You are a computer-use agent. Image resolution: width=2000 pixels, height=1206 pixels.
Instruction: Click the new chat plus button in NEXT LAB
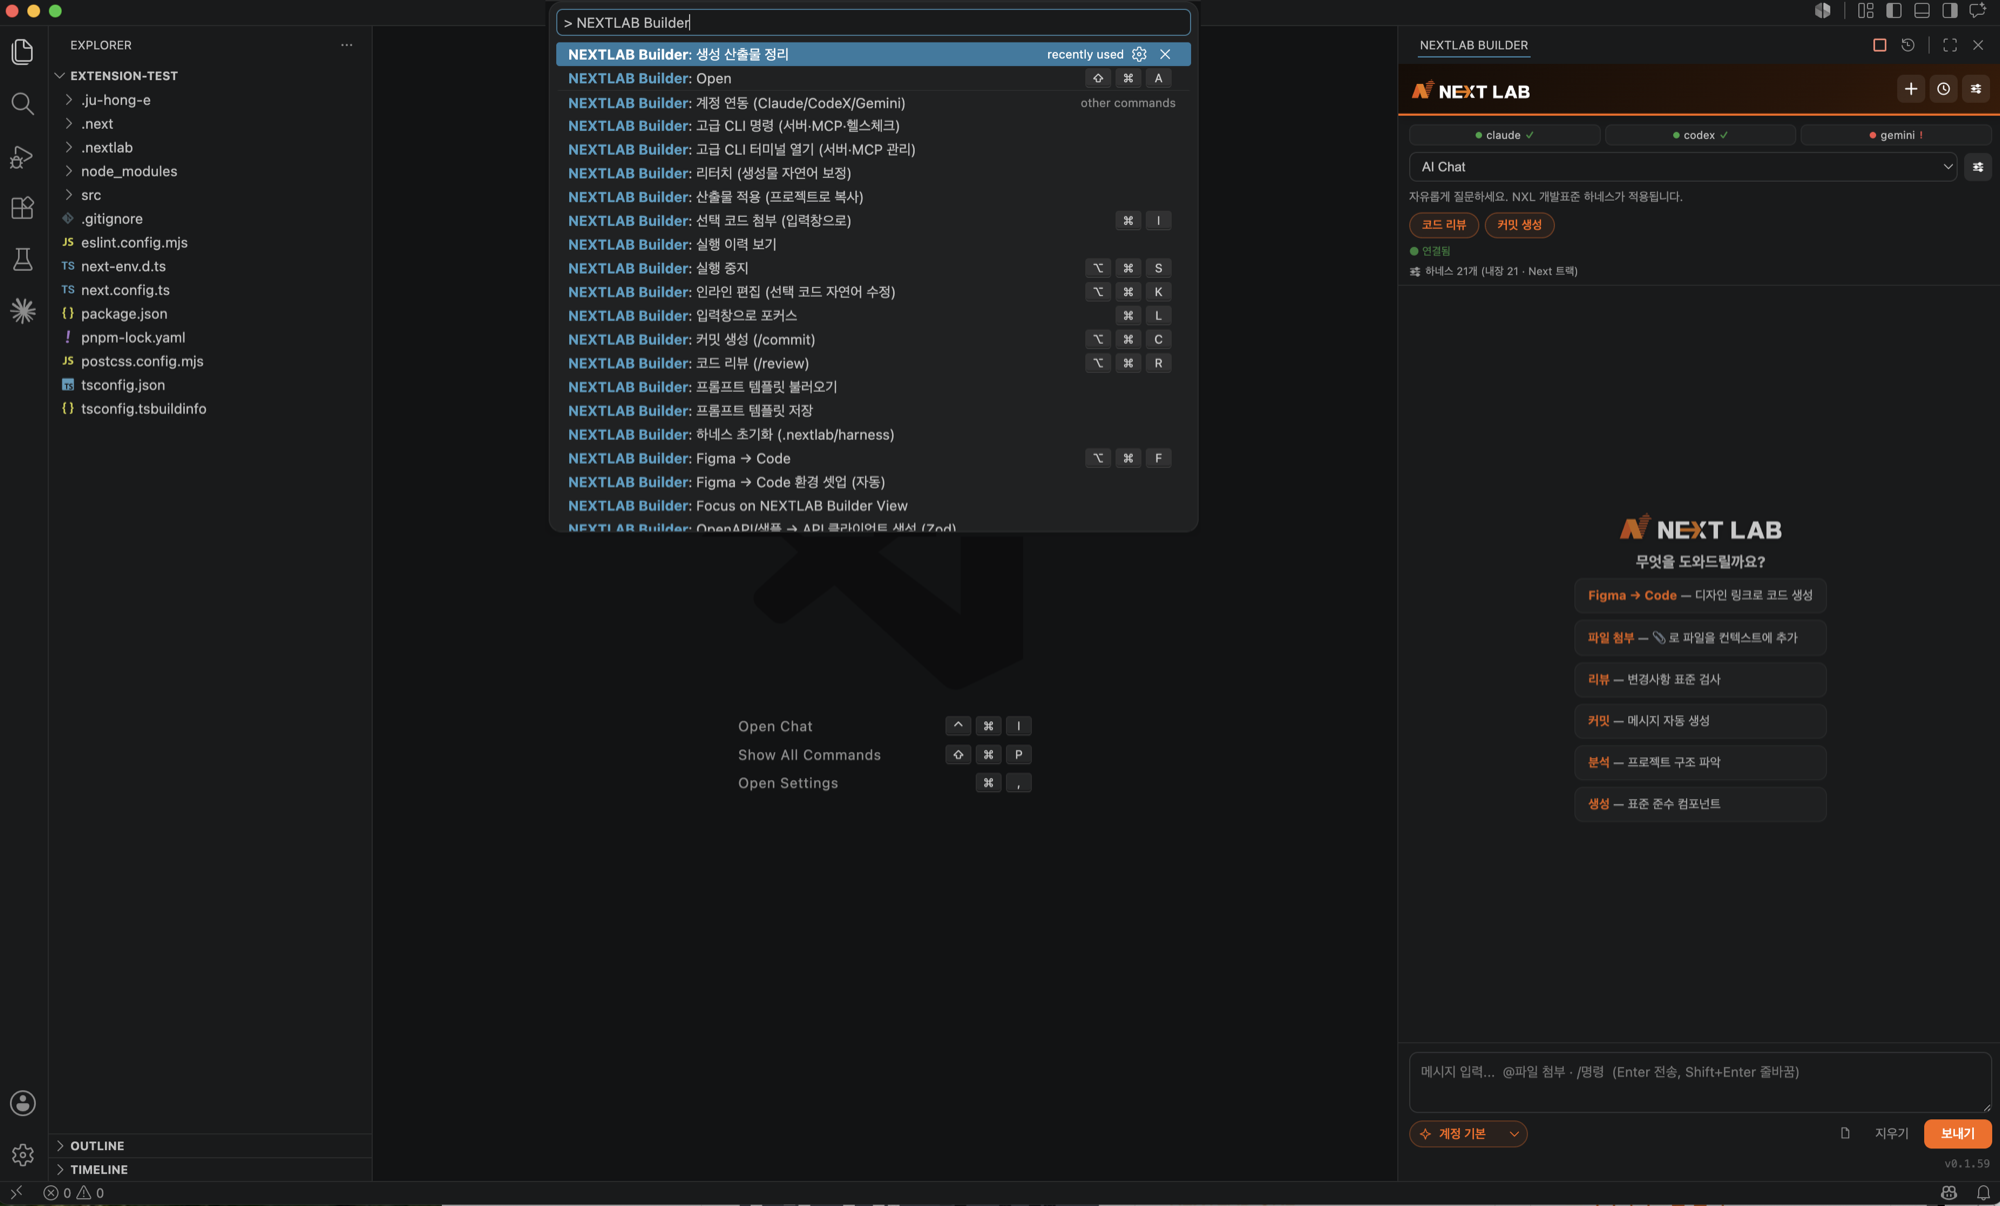tap(1911, 89)
